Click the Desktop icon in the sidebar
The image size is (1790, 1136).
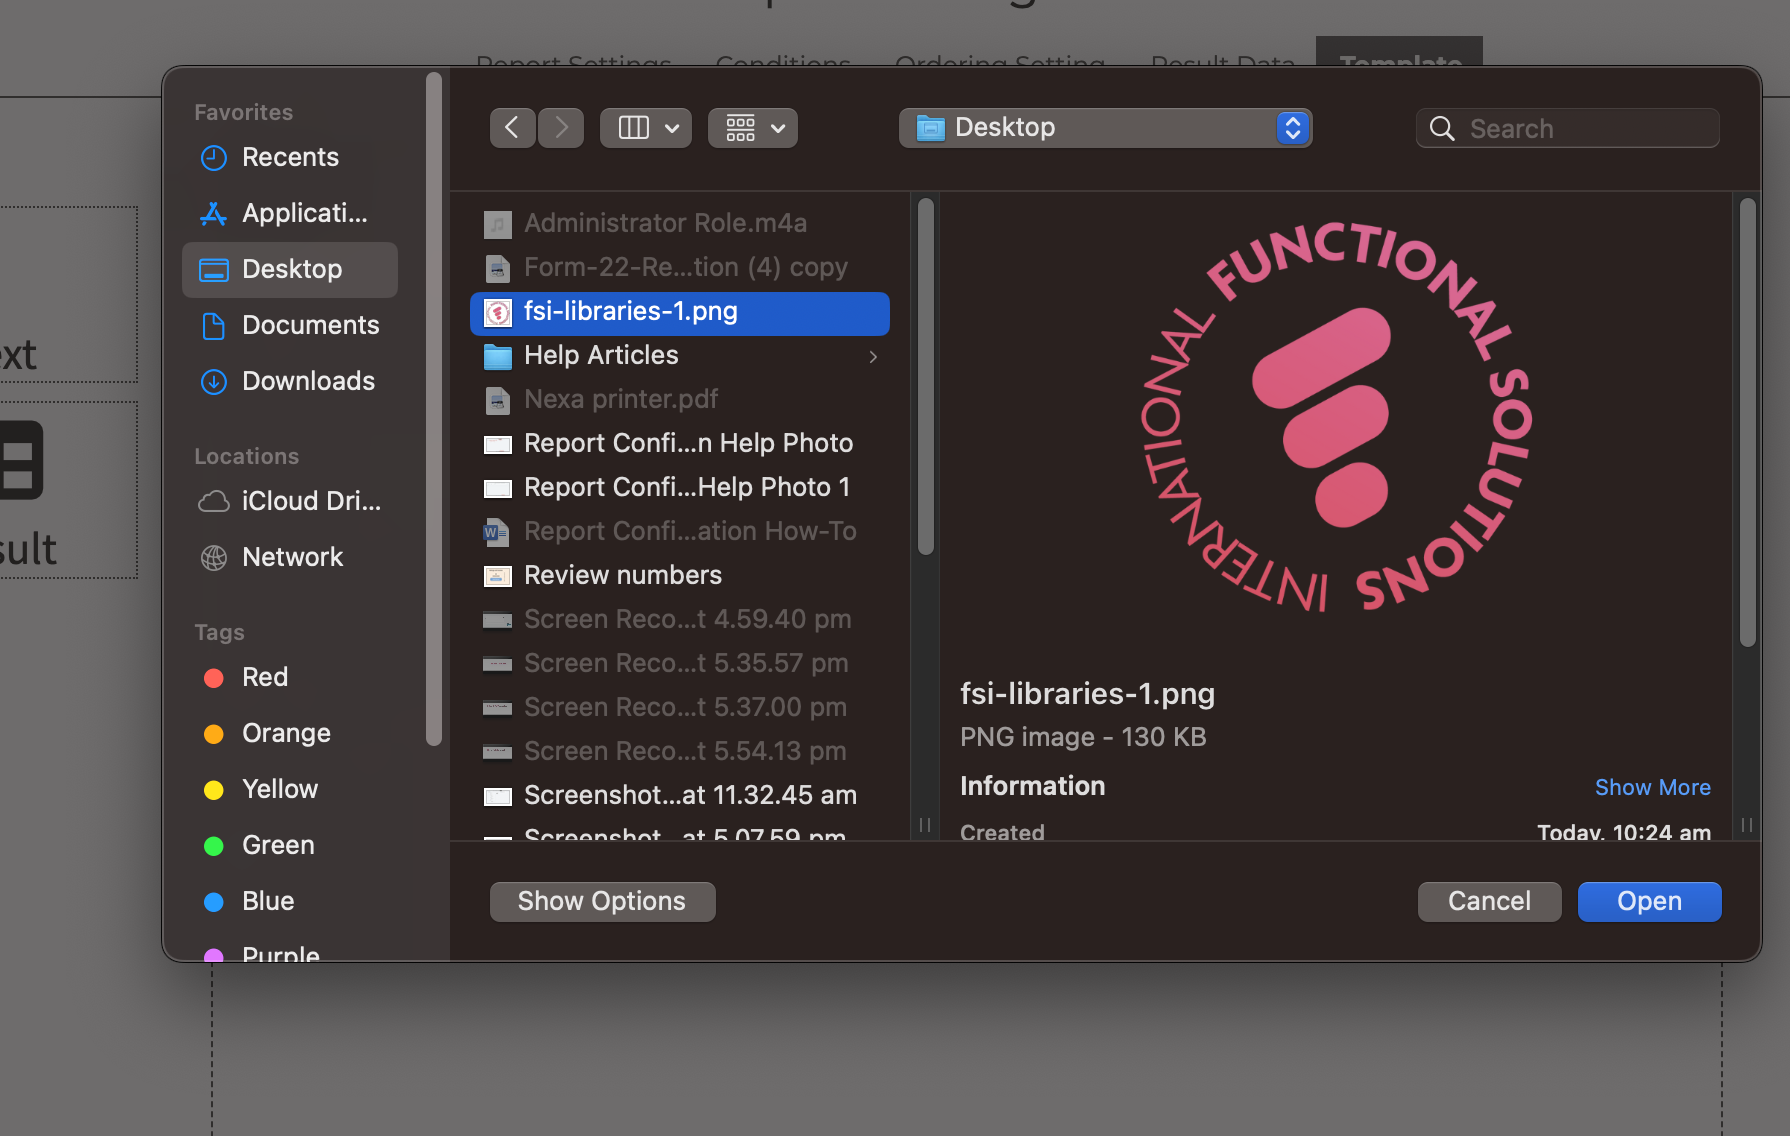(214, 270)
